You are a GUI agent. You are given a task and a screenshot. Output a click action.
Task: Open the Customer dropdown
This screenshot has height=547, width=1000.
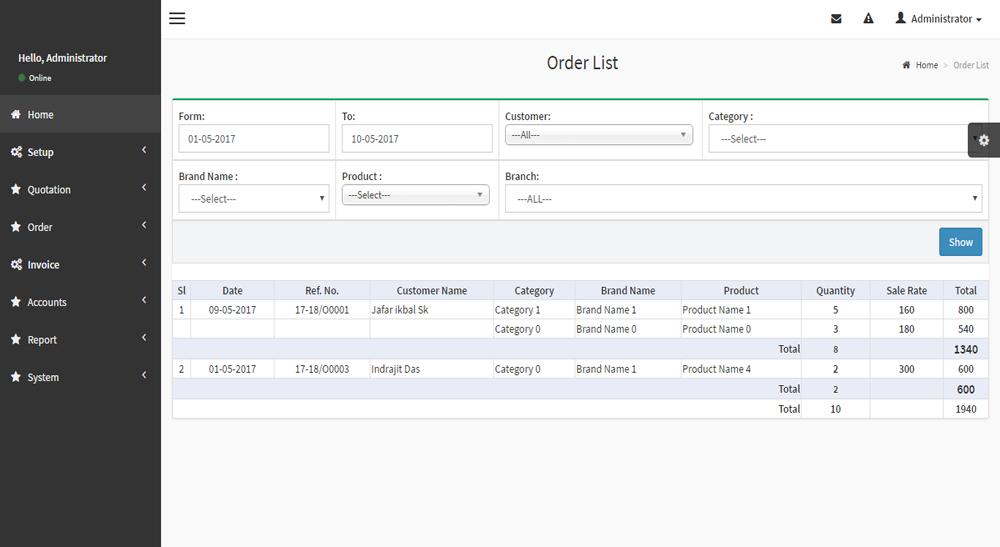click(x=599, y=135)
